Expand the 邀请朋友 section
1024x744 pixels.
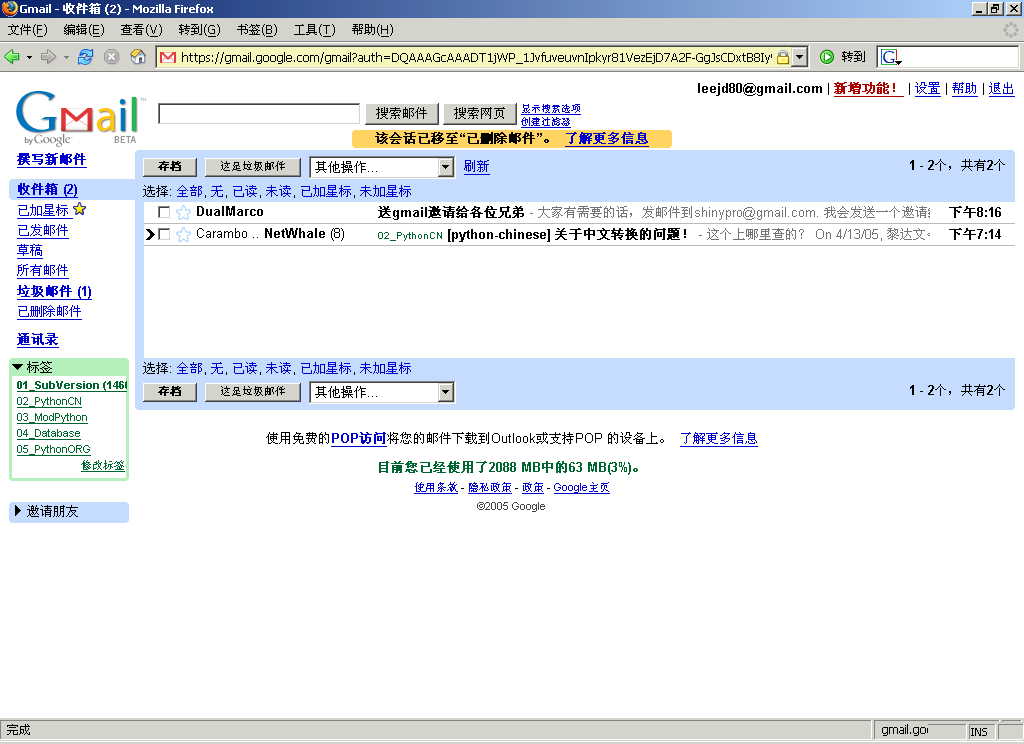[18, 511]
